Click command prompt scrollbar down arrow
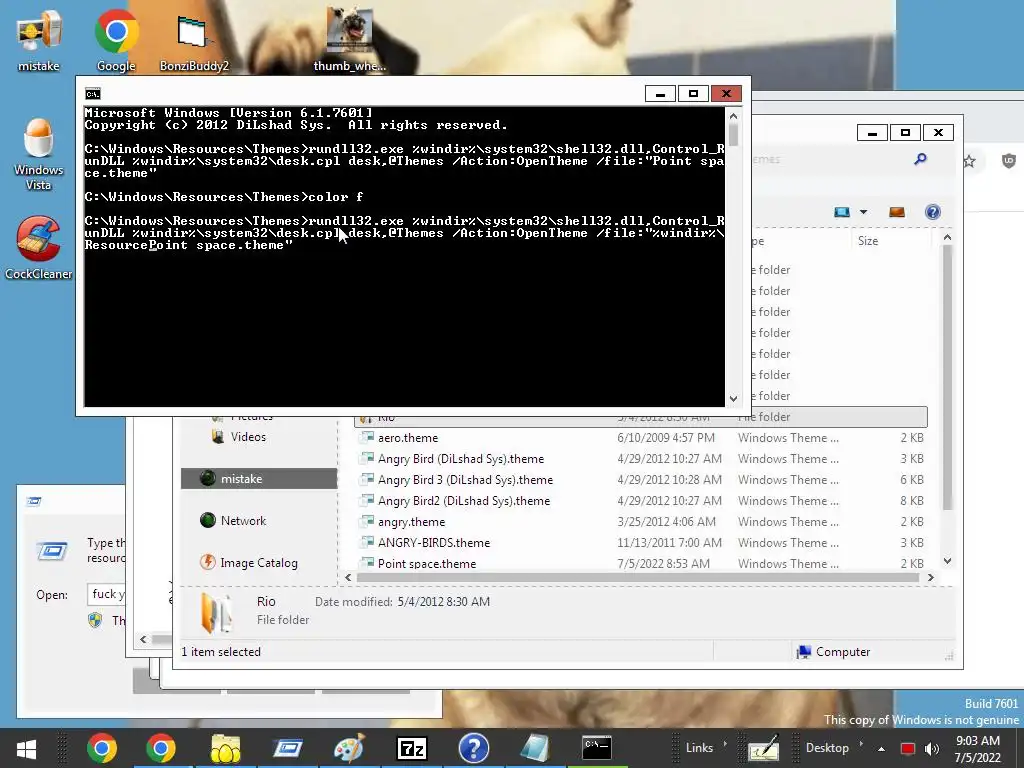Image resolution: width=1024 pixels, height=768 pixels. [733, 398]
